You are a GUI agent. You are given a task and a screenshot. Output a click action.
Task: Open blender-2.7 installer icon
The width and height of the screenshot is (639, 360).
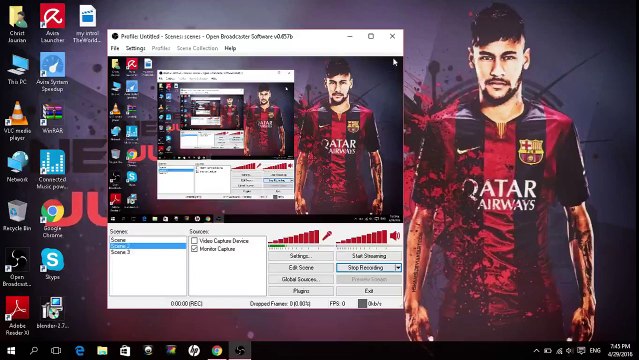point(52,313)
